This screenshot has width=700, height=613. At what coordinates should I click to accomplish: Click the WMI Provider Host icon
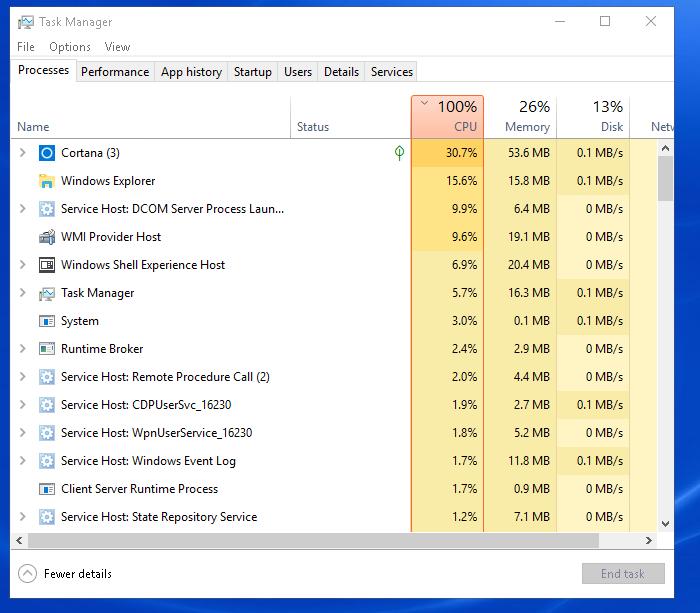click(47, 237)
